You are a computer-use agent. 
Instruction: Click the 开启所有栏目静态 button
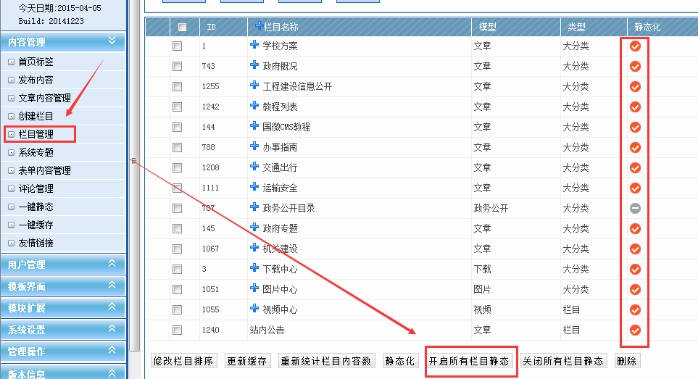469,361
